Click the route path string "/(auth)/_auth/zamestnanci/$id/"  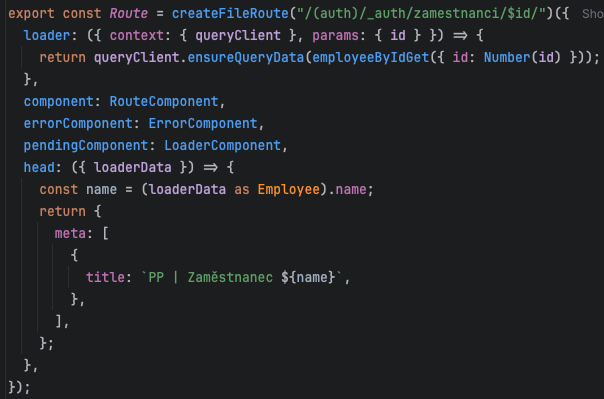click(421, 14)
